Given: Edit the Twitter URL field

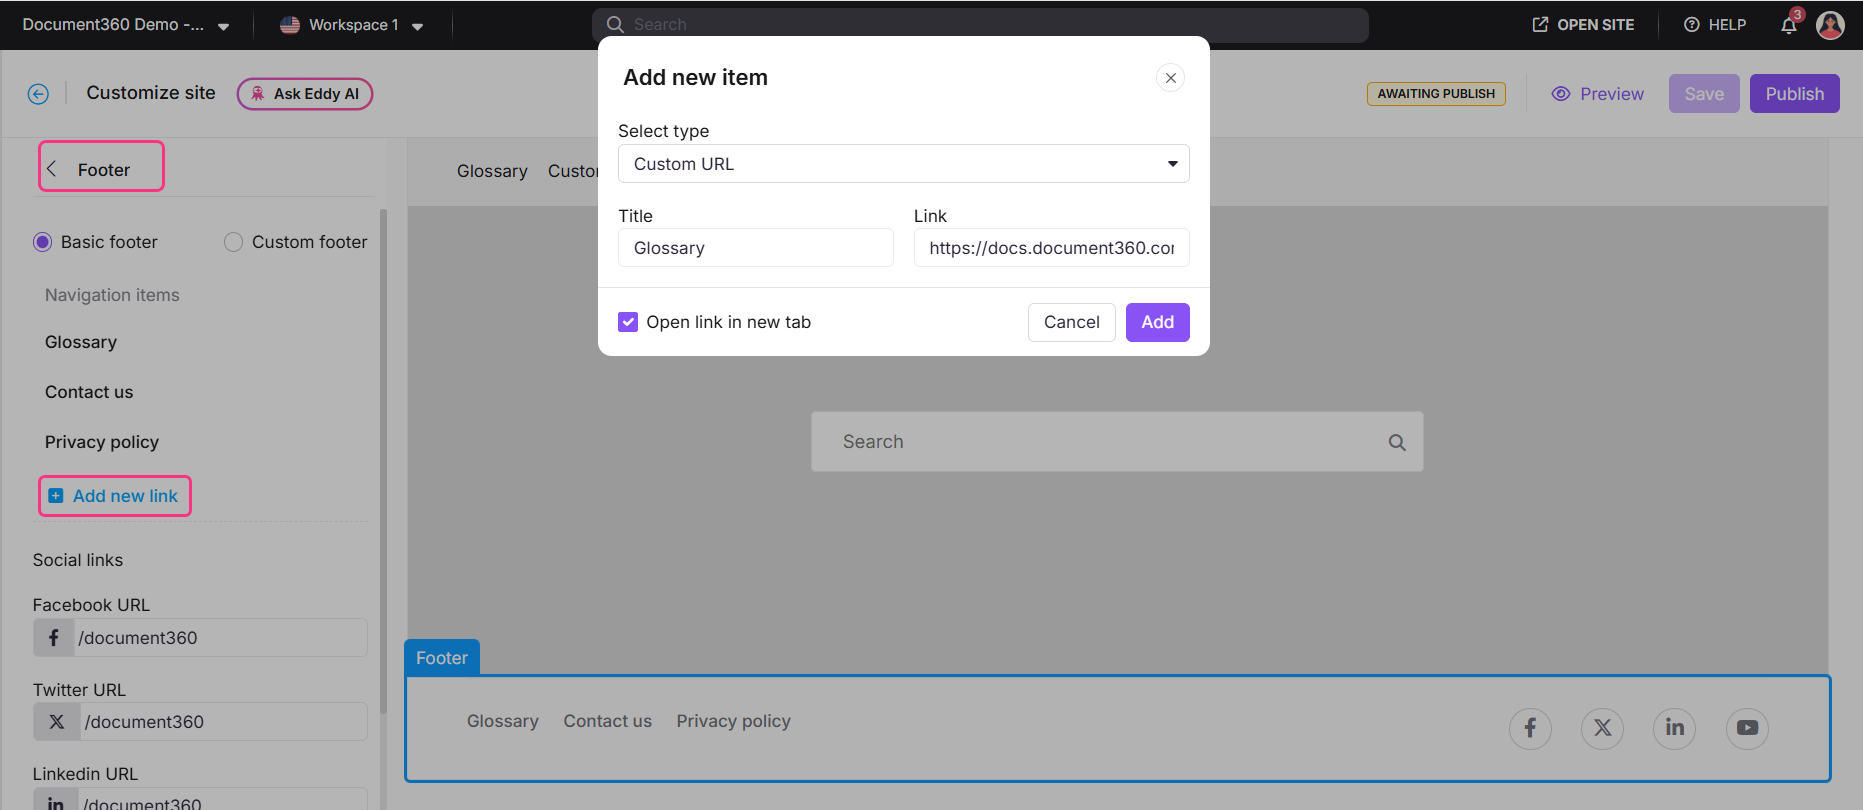Looking at the screenshot, I should (224, 722).
